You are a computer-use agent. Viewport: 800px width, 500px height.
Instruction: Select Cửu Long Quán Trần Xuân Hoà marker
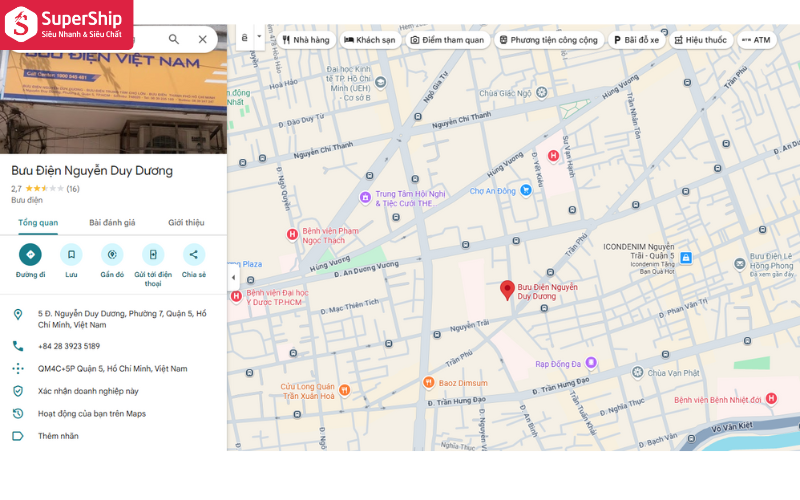pyautogui.click(x=345, y=390)
